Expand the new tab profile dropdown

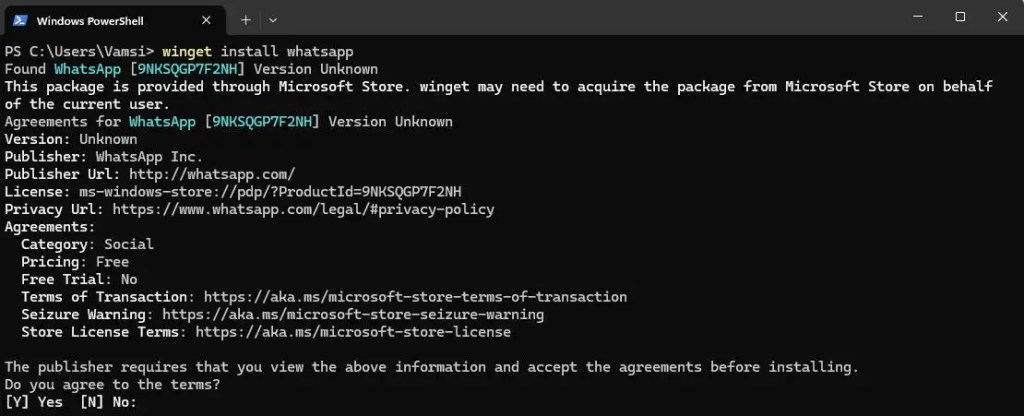(273, 20)
